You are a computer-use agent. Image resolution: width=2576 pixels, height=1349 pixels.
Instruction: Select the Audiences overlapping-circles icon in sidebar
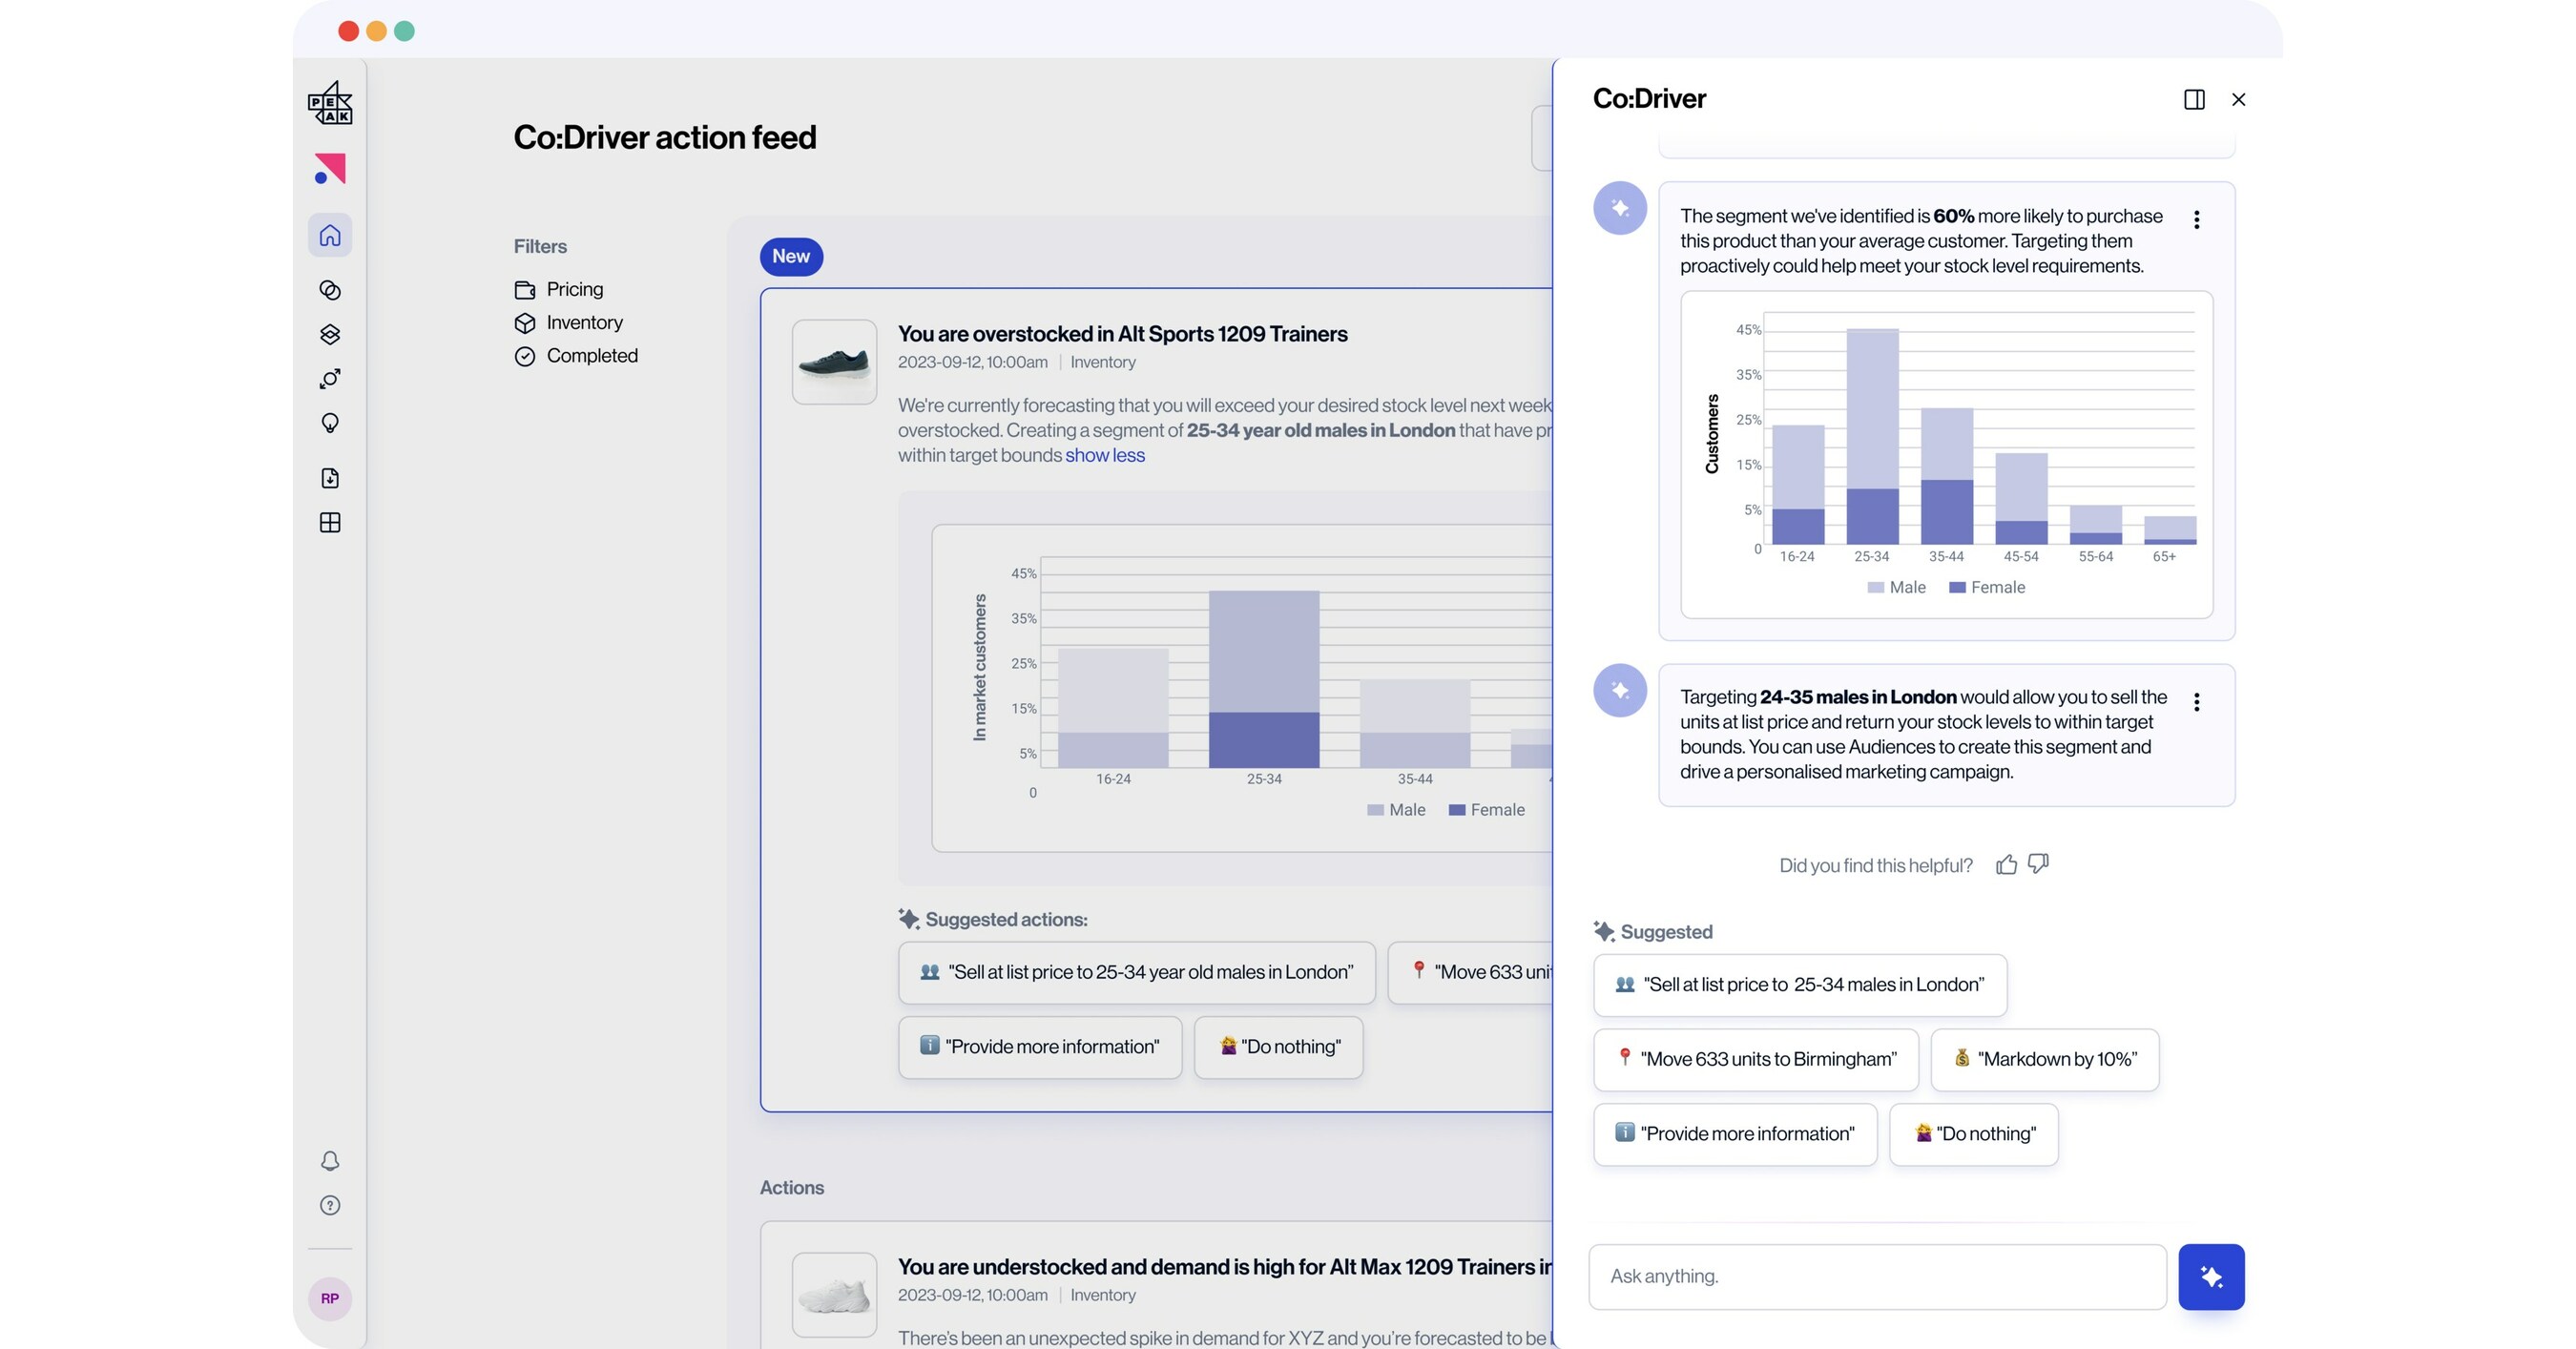tap(330, 290)
